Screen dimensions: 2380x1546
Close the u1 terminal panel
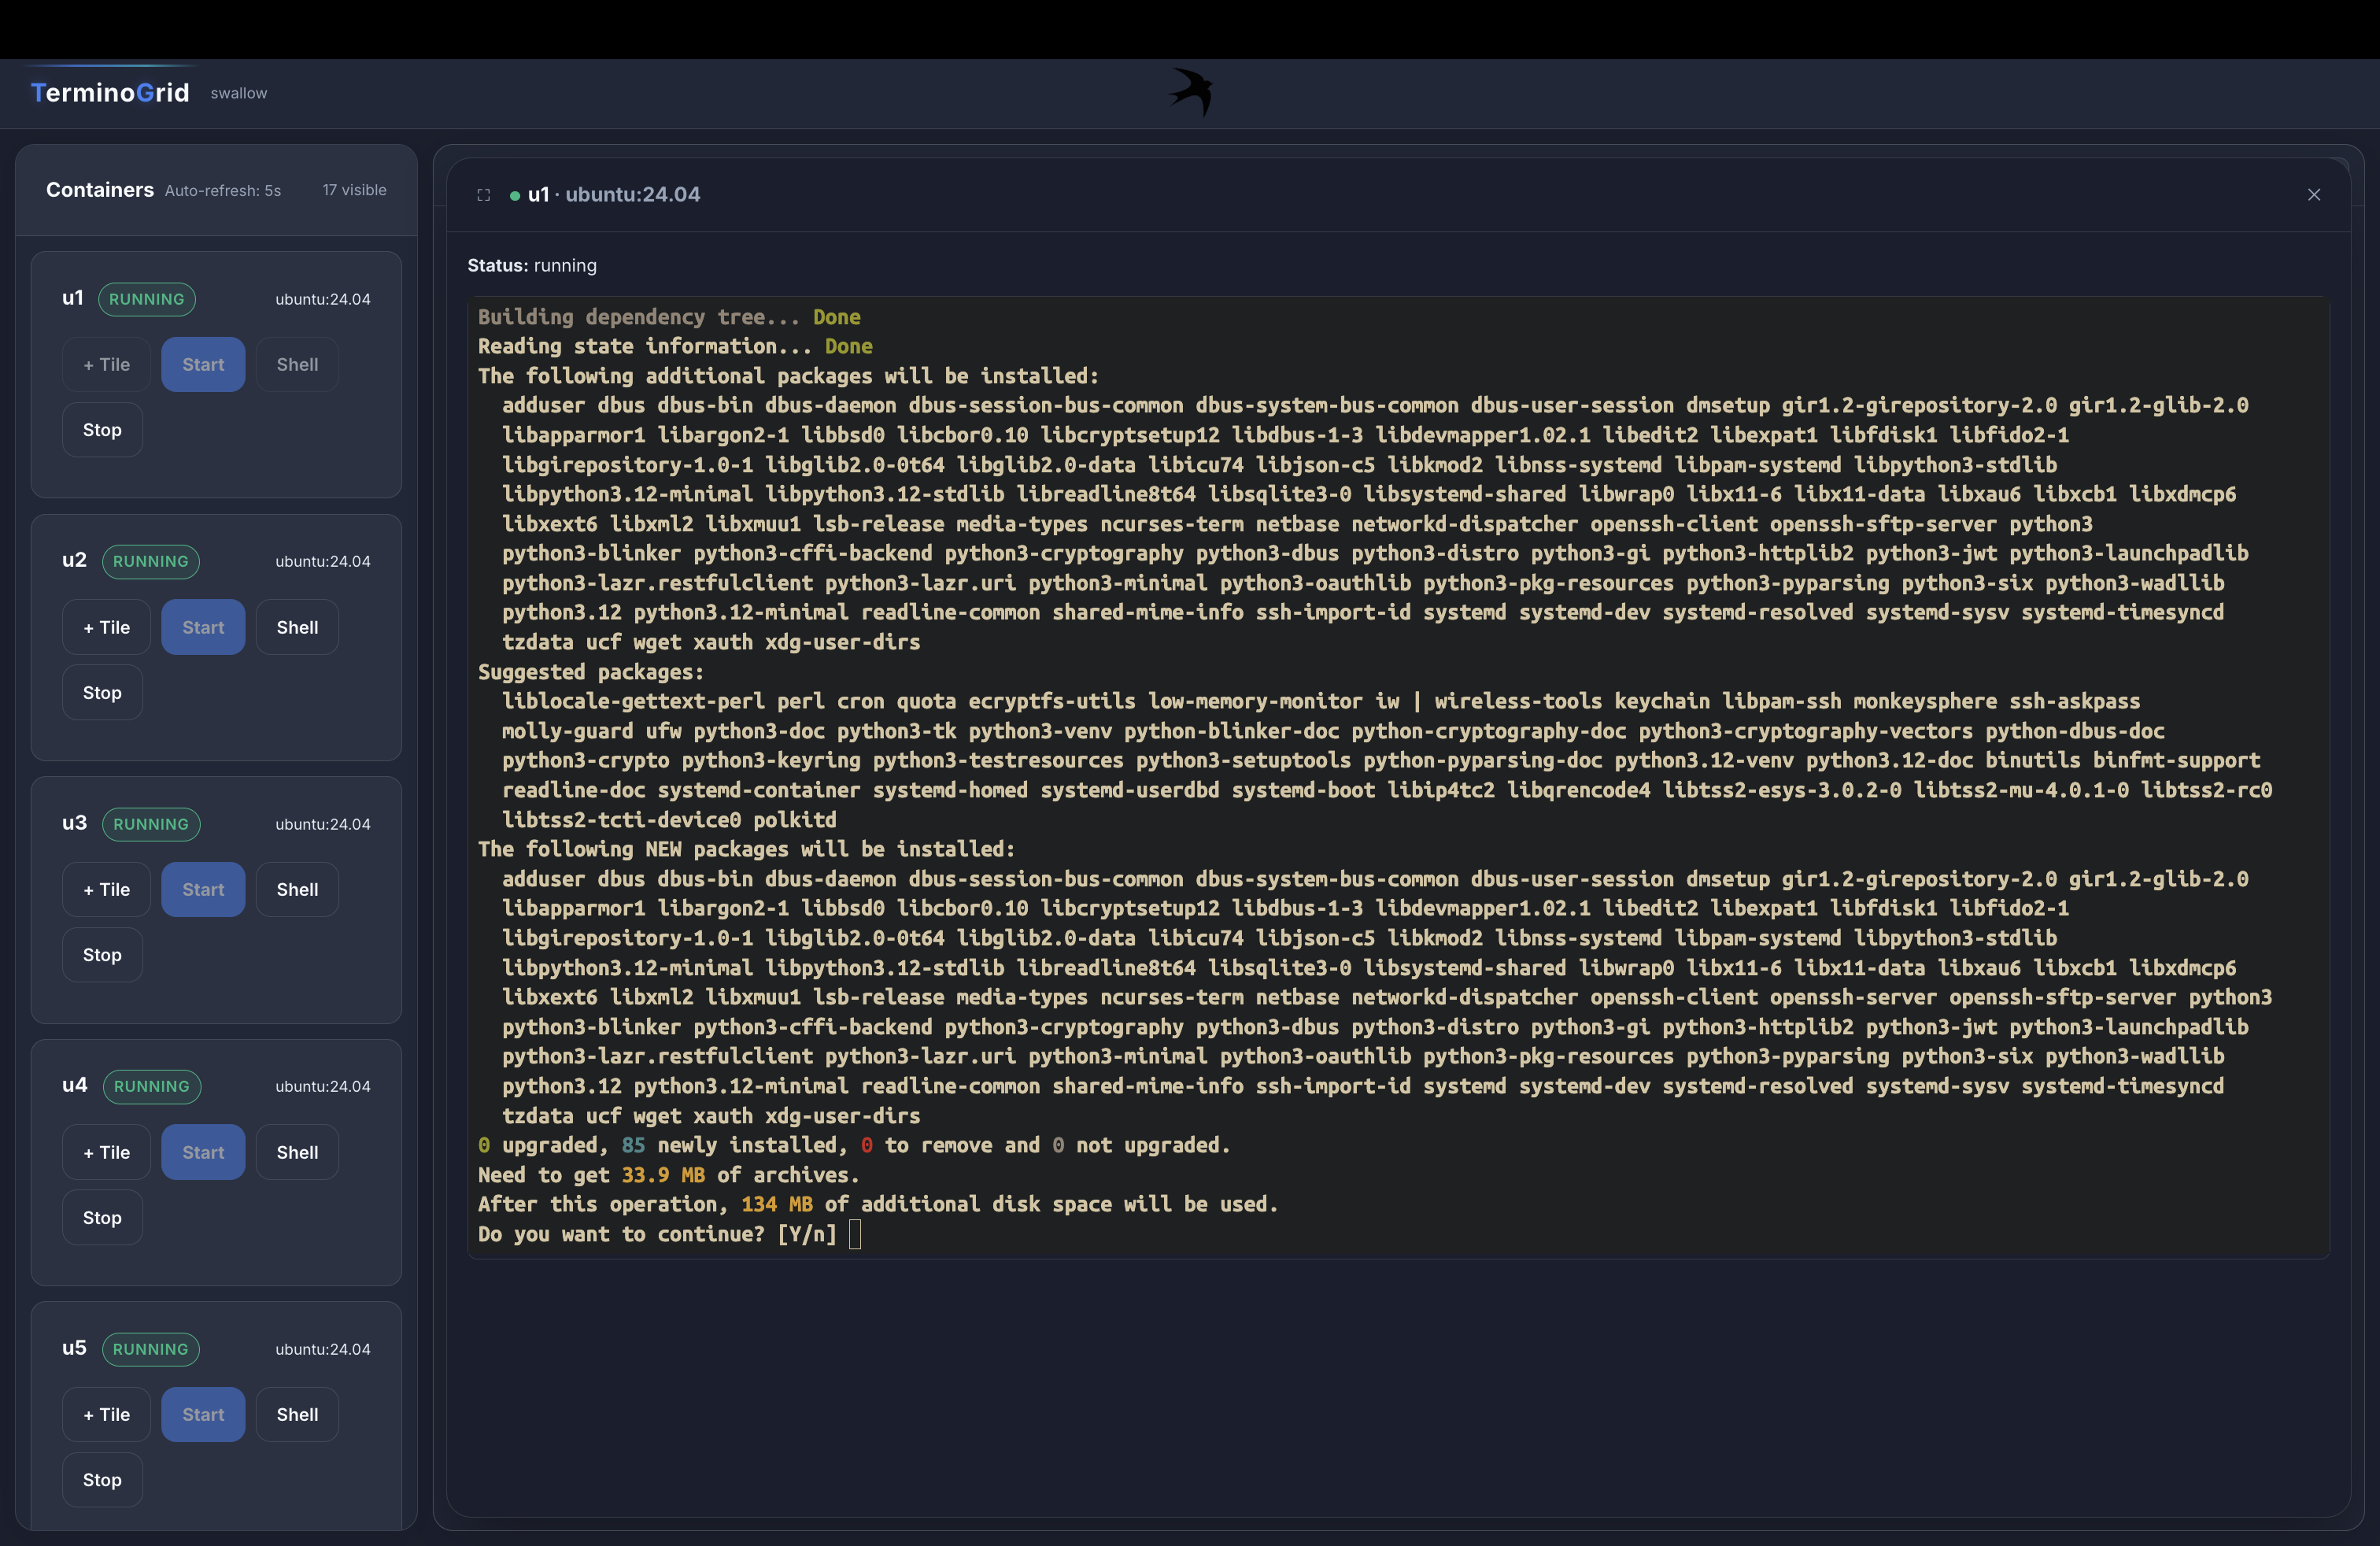(x=2313, y=195)
